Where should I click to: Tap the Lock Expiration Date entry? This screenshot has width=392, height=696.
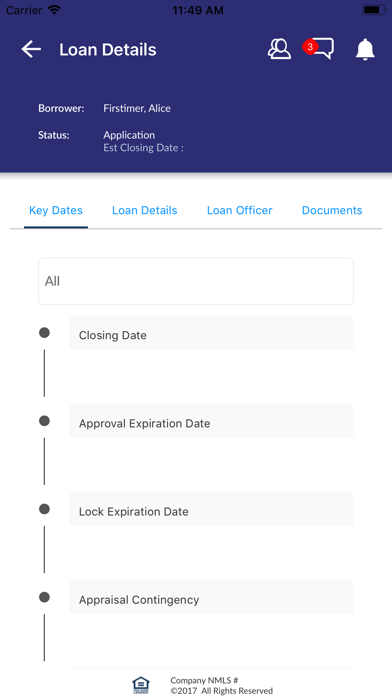(211, 509)
